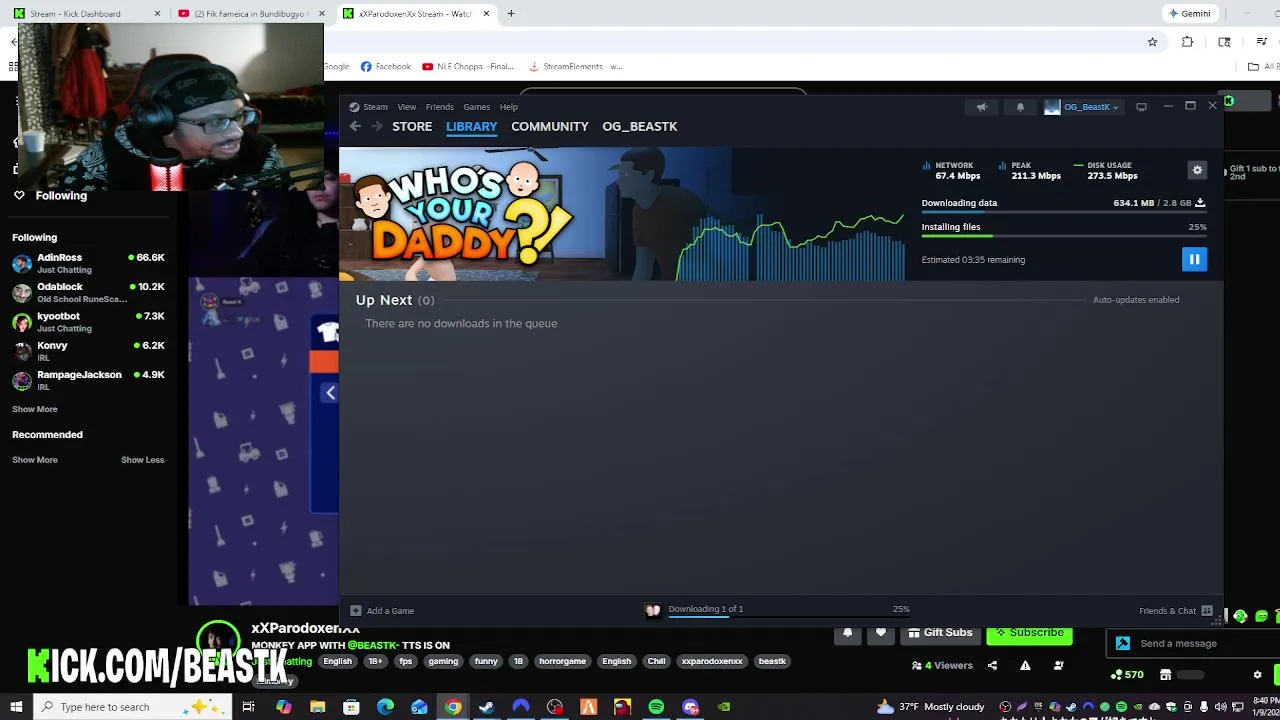Image resolution: width=1280 pixels, height=720 pixels.
Task: Open Steam notifications bell
Action: pyautogui.click(x=1020, y=107)
